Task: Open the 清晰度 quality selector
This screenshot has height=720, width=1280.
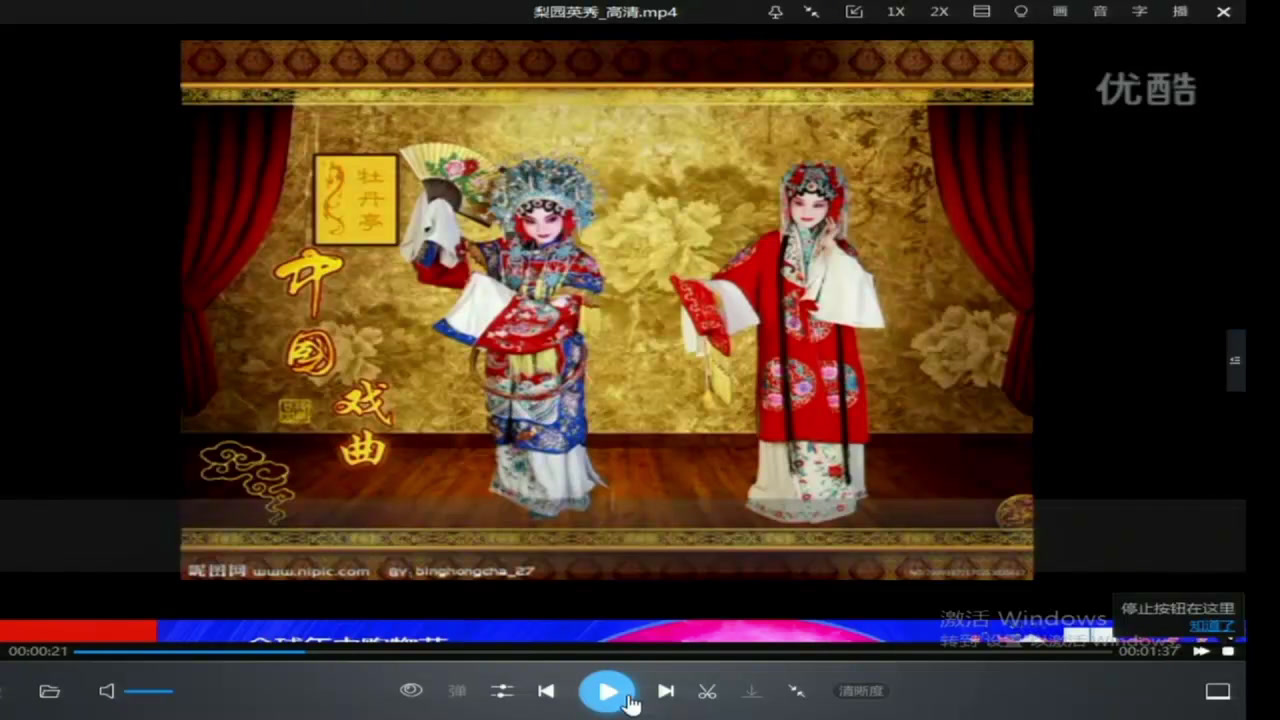Action: click(x=861, y=691)
